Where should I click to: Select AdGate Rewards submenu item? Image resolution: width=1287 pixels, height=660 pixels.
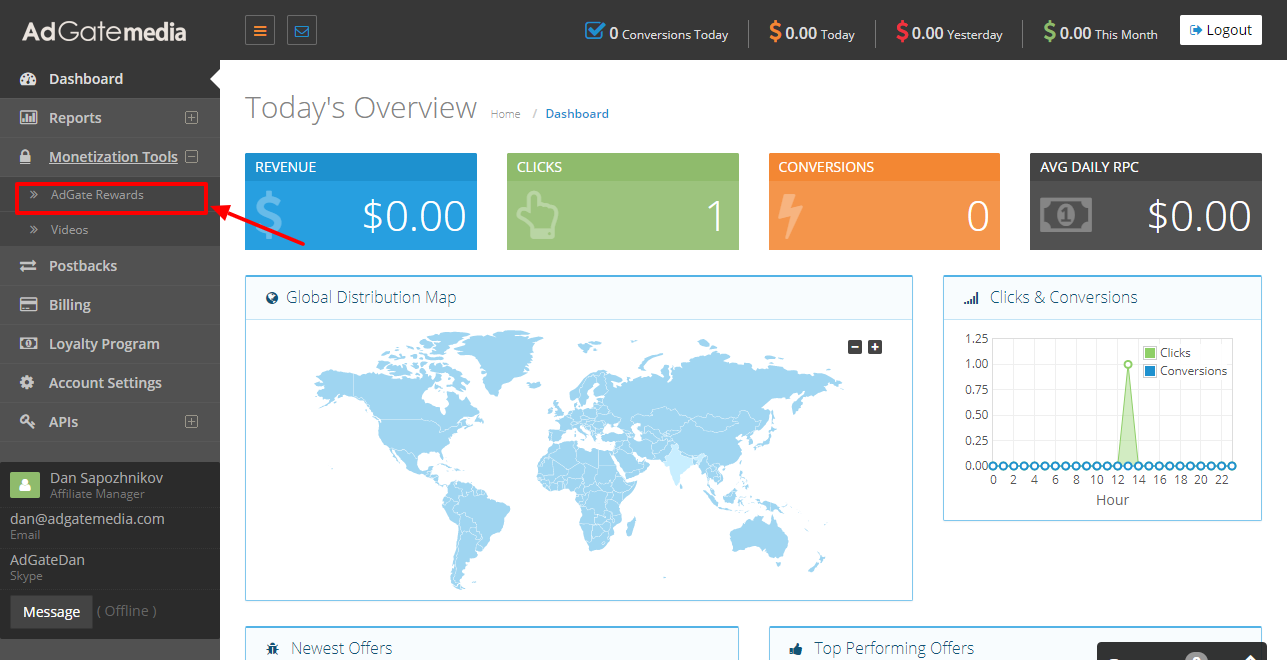111,195
